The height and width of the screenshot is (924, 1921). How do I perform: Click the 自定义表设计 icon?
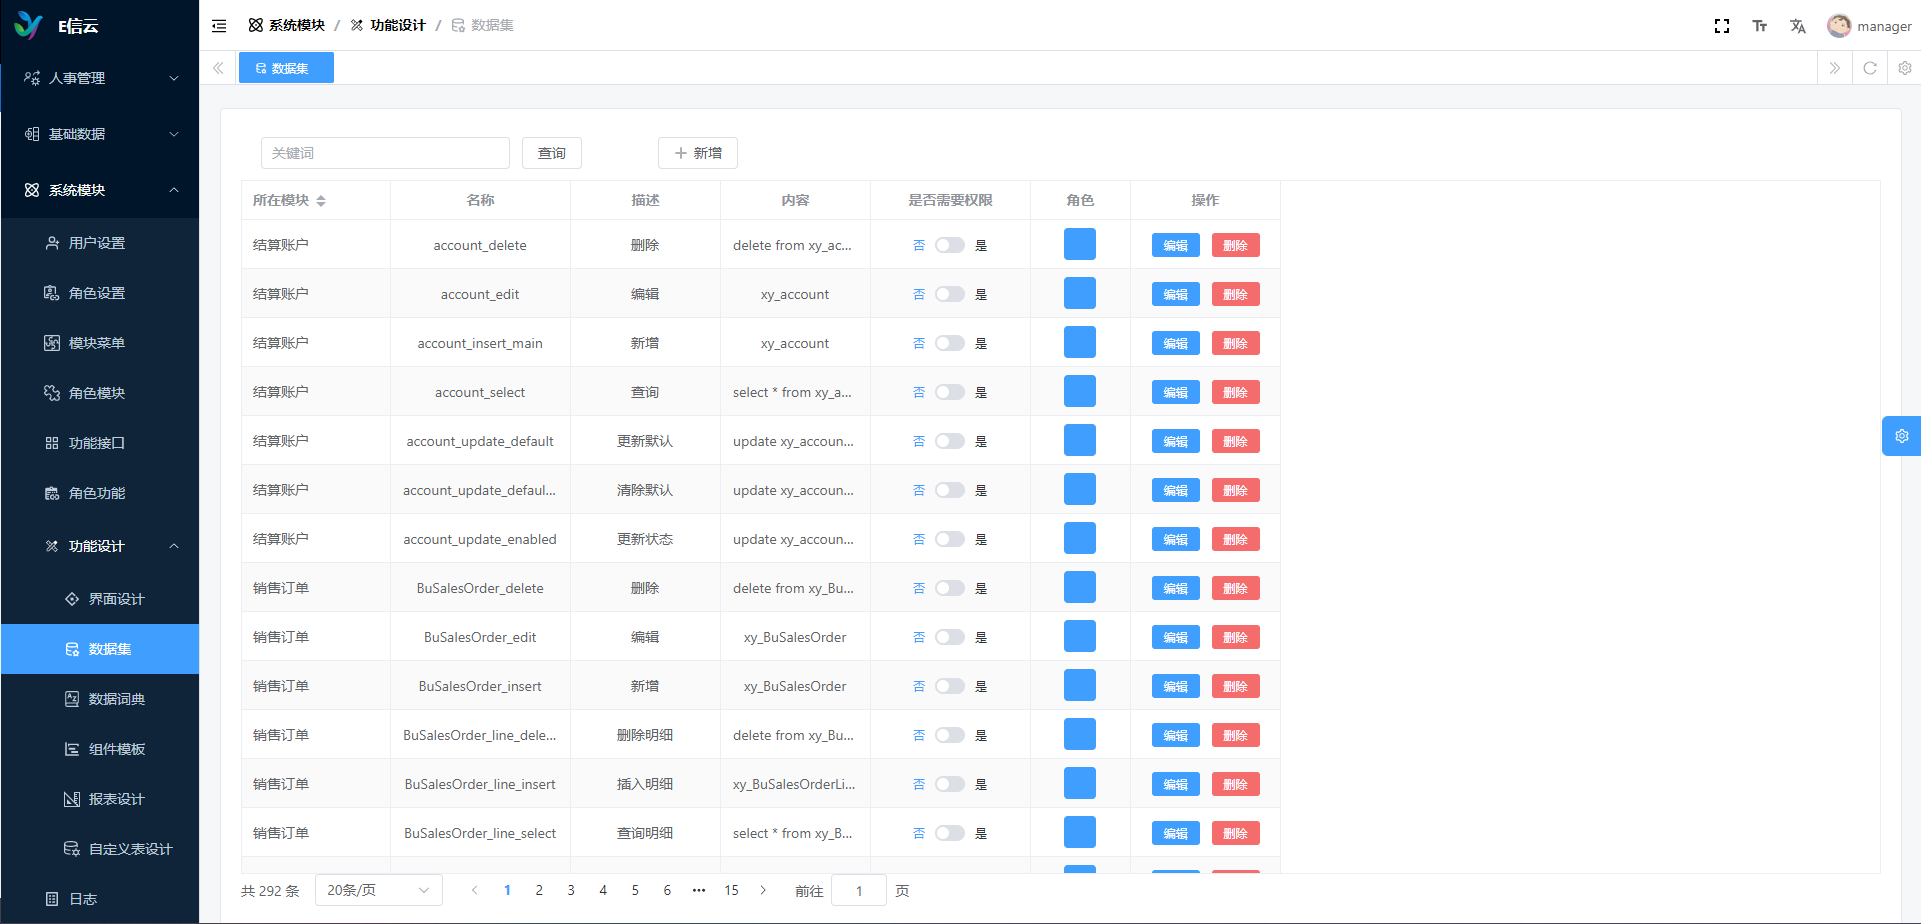pyautogui.click(x=72, y=849)
